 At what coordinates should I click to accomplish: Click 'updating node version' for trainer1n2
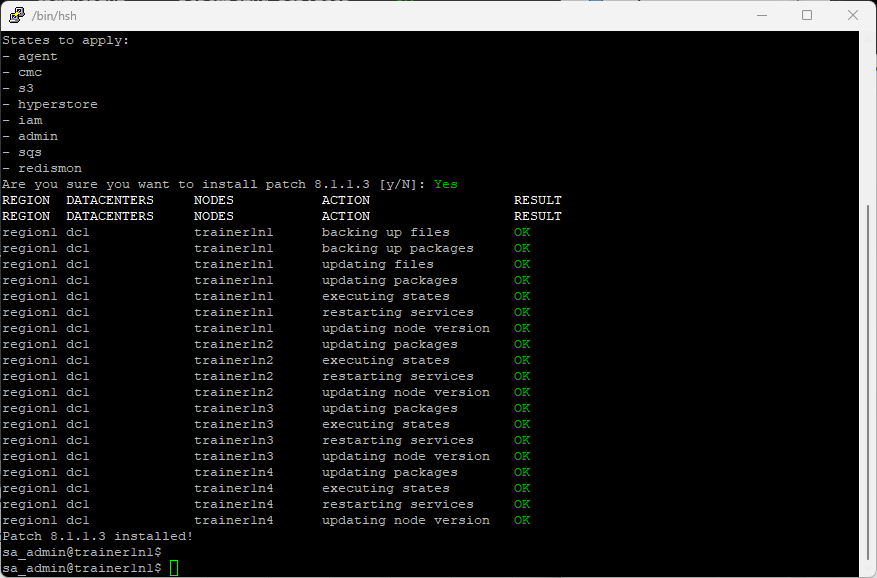[406, 392]
